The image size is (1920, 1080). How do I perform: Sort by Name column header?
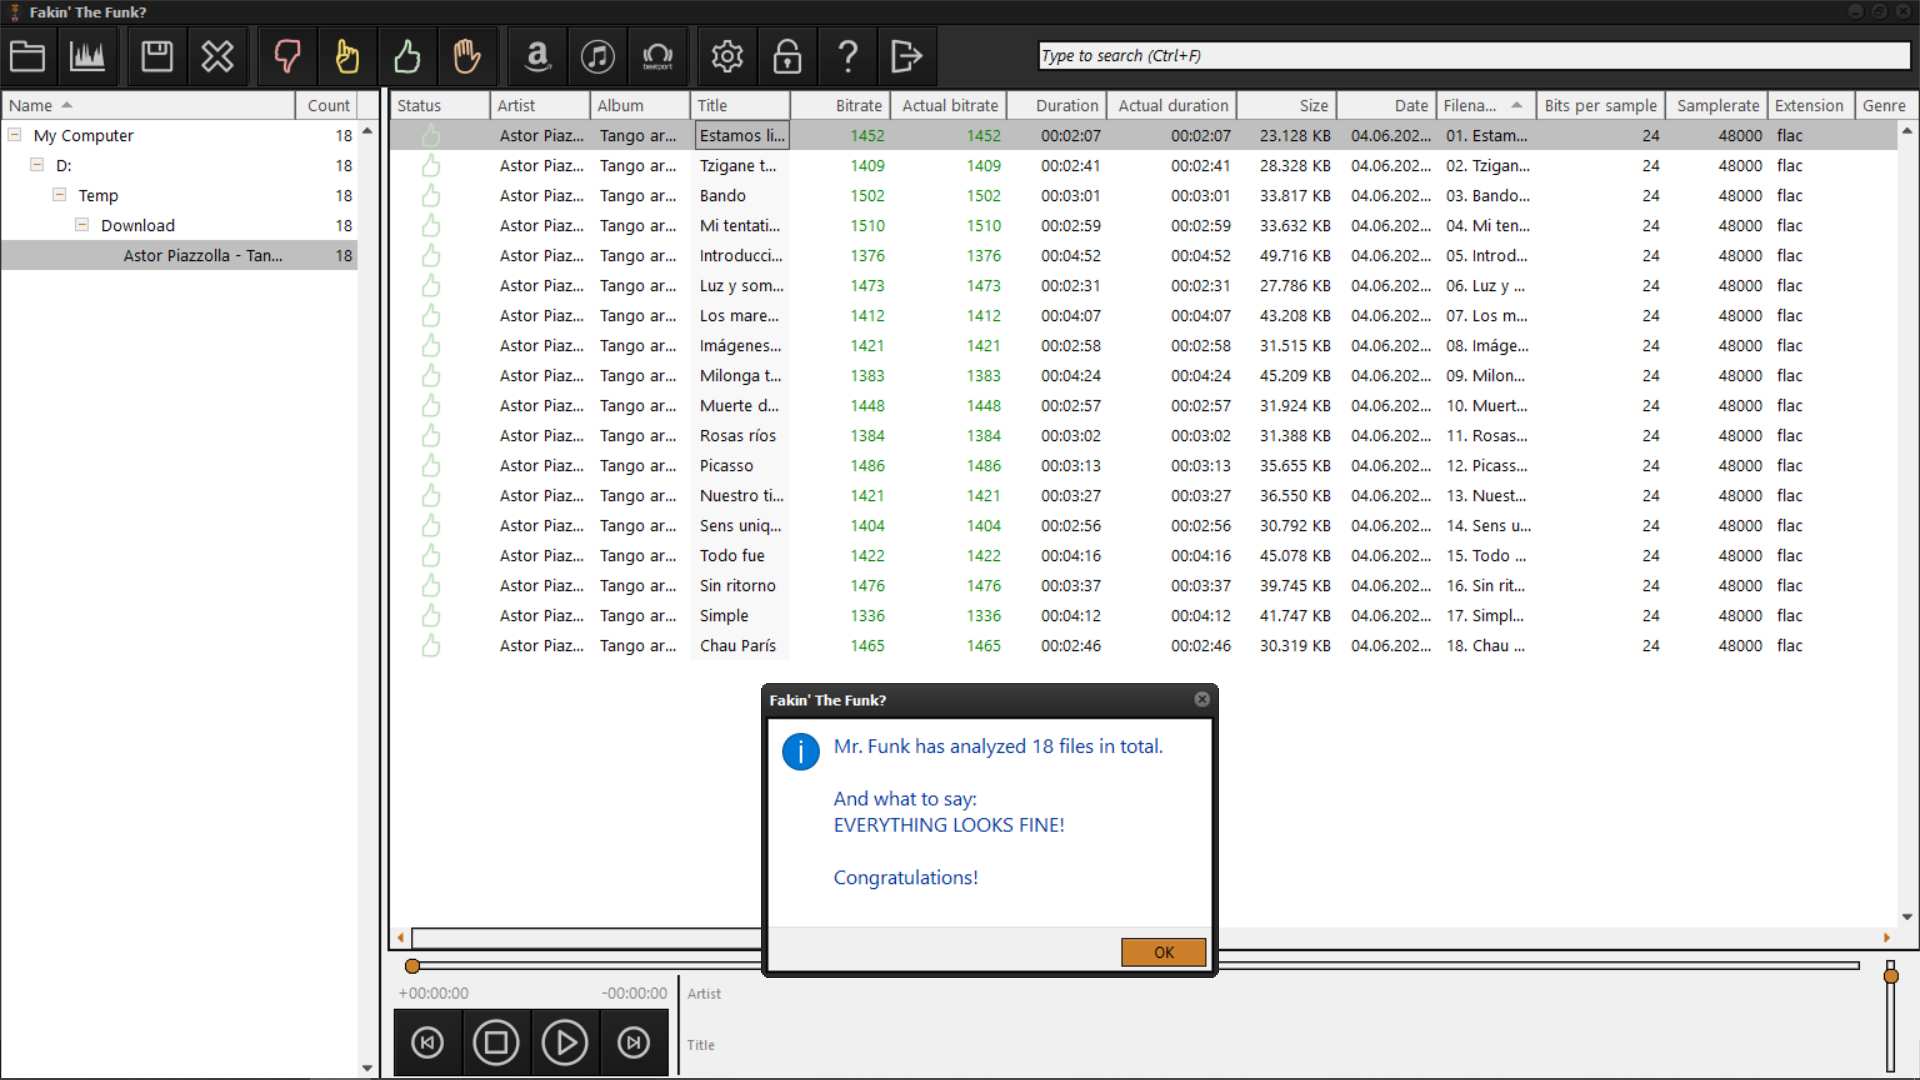click(148, 105)
